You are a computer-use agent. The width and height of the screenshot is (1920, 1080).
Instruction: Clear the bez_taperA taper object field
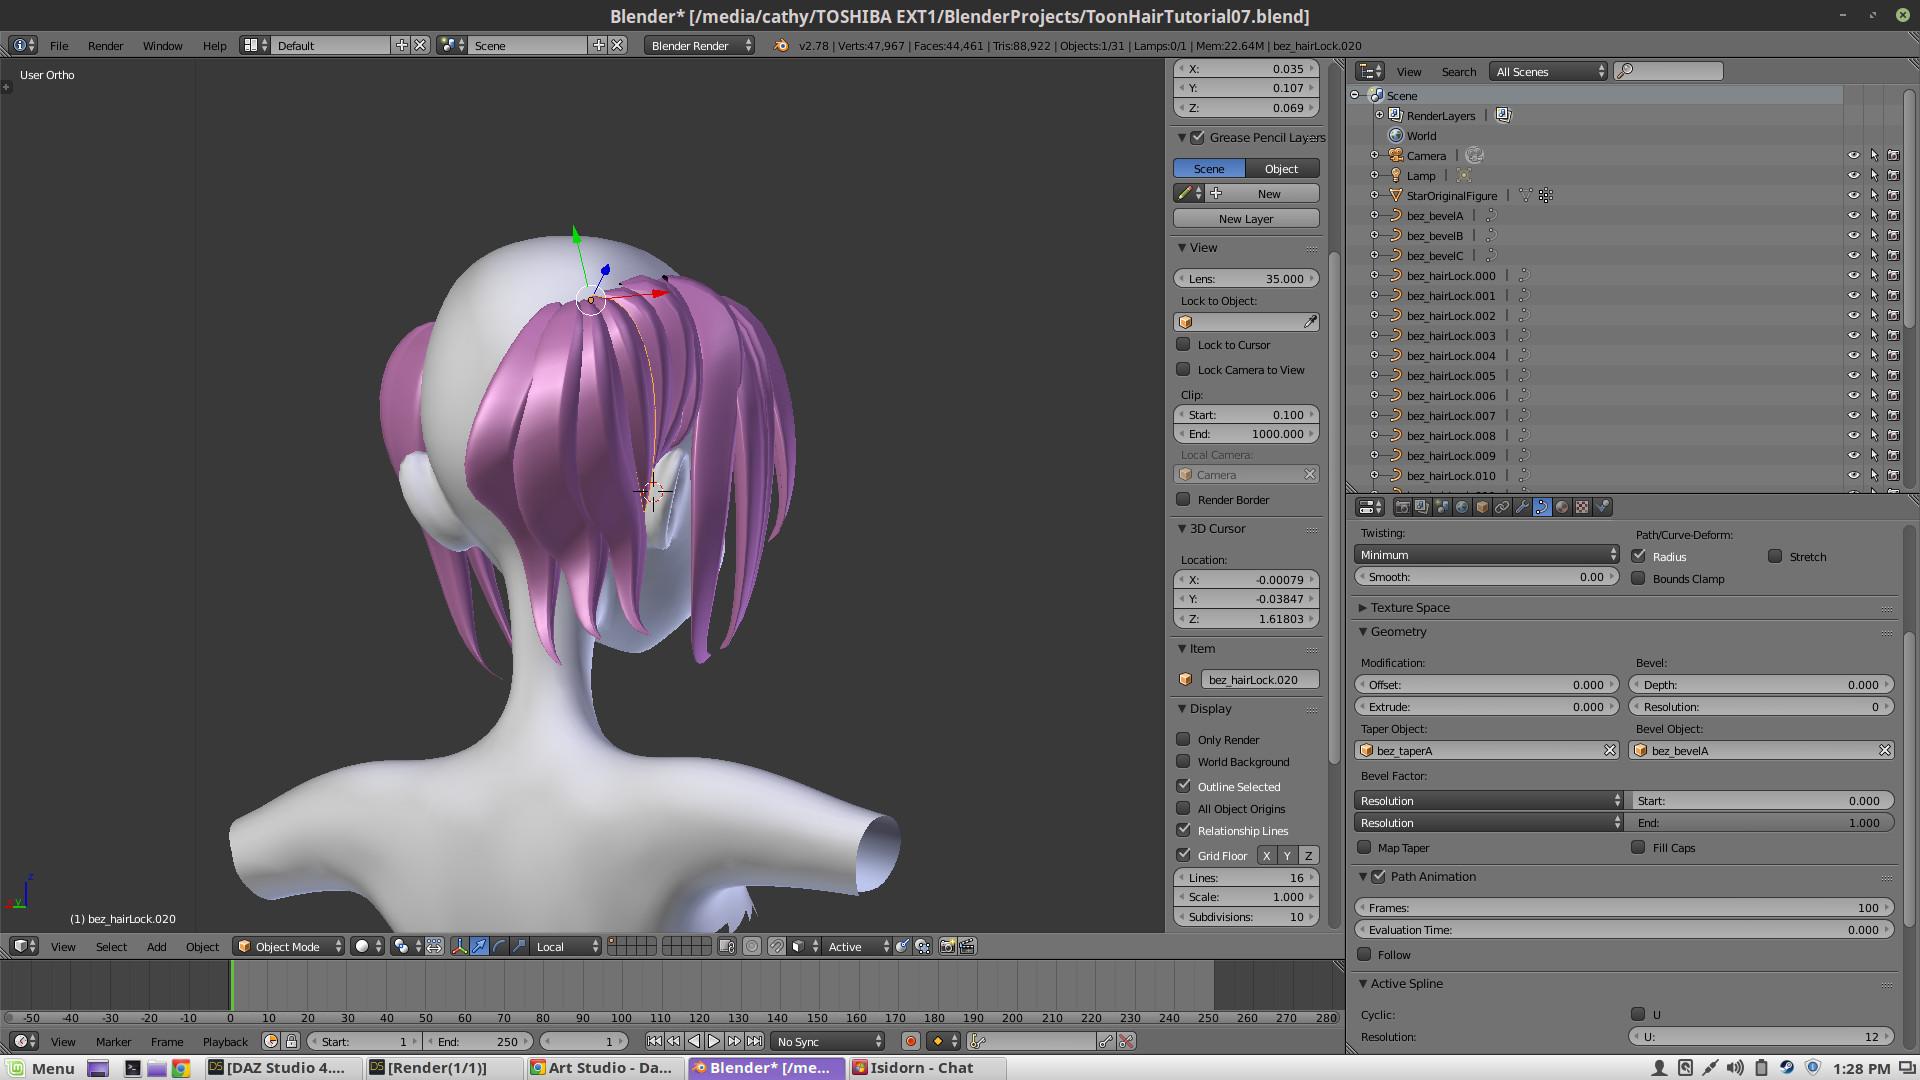(x=1610, y=750)
